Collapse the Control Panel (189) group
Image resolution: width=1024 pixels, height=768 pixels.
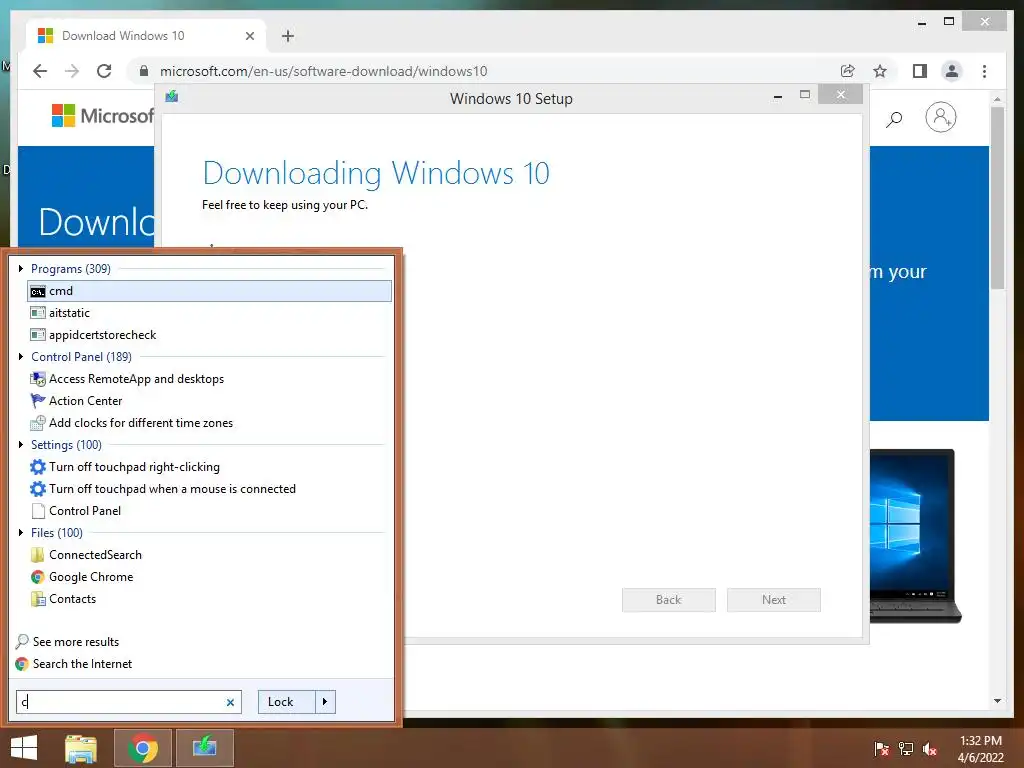21,357
